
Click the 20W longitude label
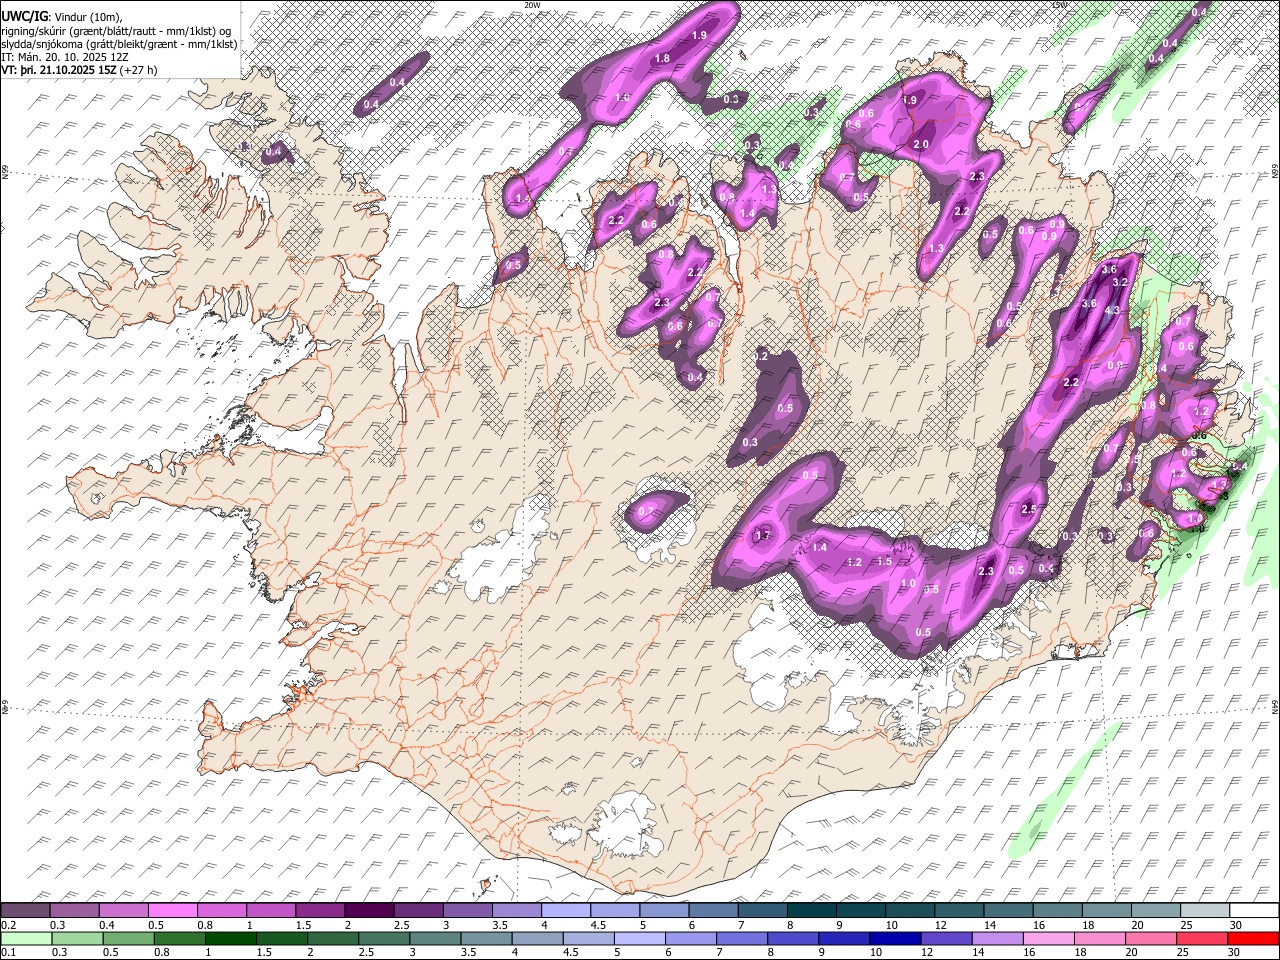pyautogui.click(x=532, y=5)
